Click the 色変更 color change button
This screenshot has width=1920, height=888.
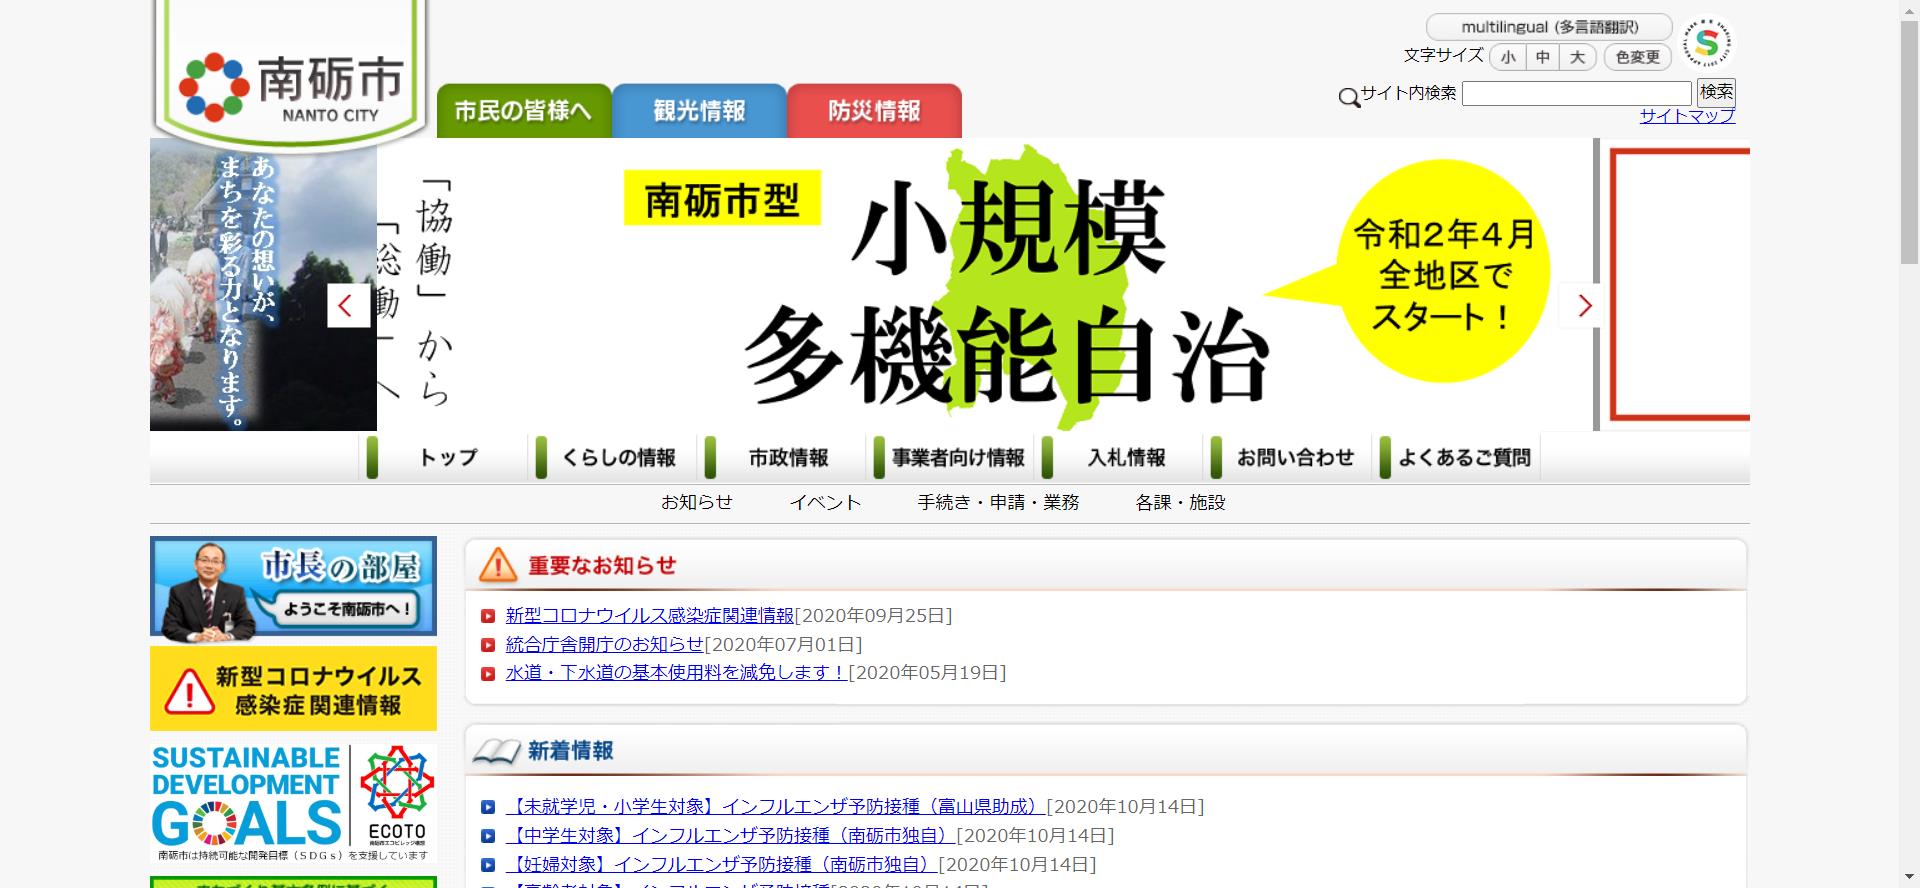1637,58
